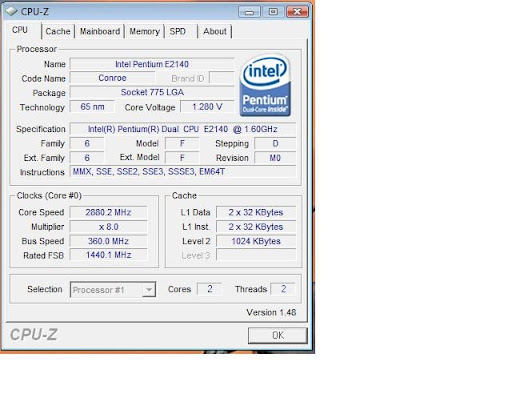Screen dimensions: 512x410
Task: Click the L1 Data value 2 x 32 KBytes
Action: click(x=256, y=212)
